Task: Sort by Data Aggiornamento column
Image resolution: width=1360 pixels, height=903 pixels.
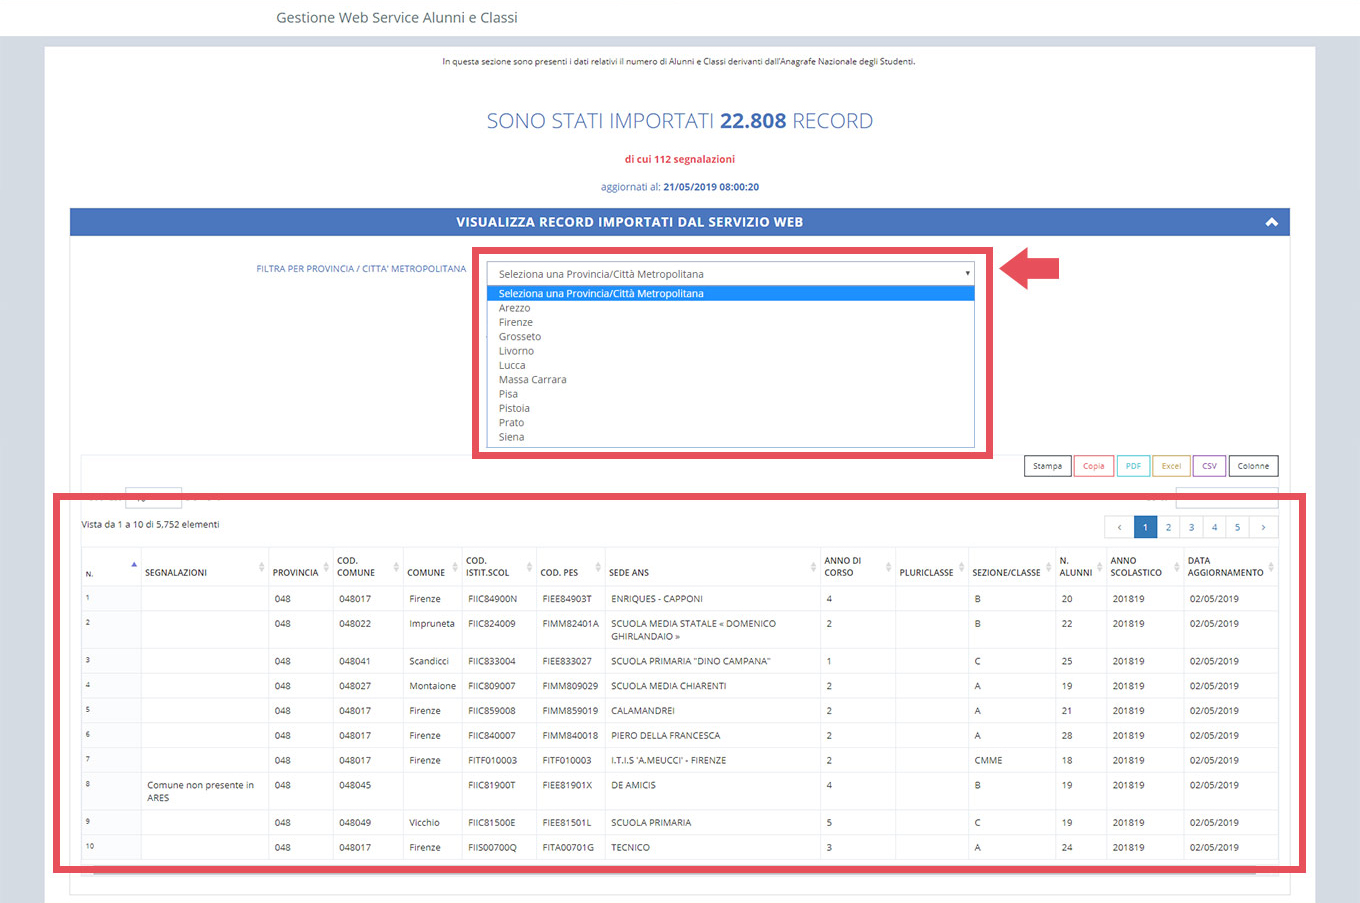Action: 1226,567
